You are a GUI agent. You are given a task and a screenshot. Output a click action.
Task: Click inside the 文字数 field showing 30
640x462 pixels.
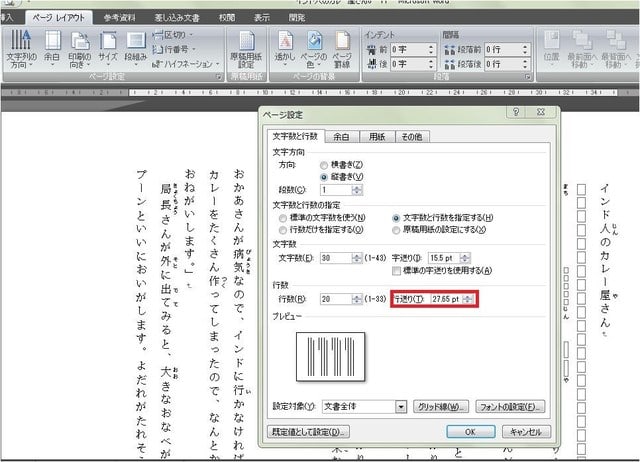coord(336,258)
